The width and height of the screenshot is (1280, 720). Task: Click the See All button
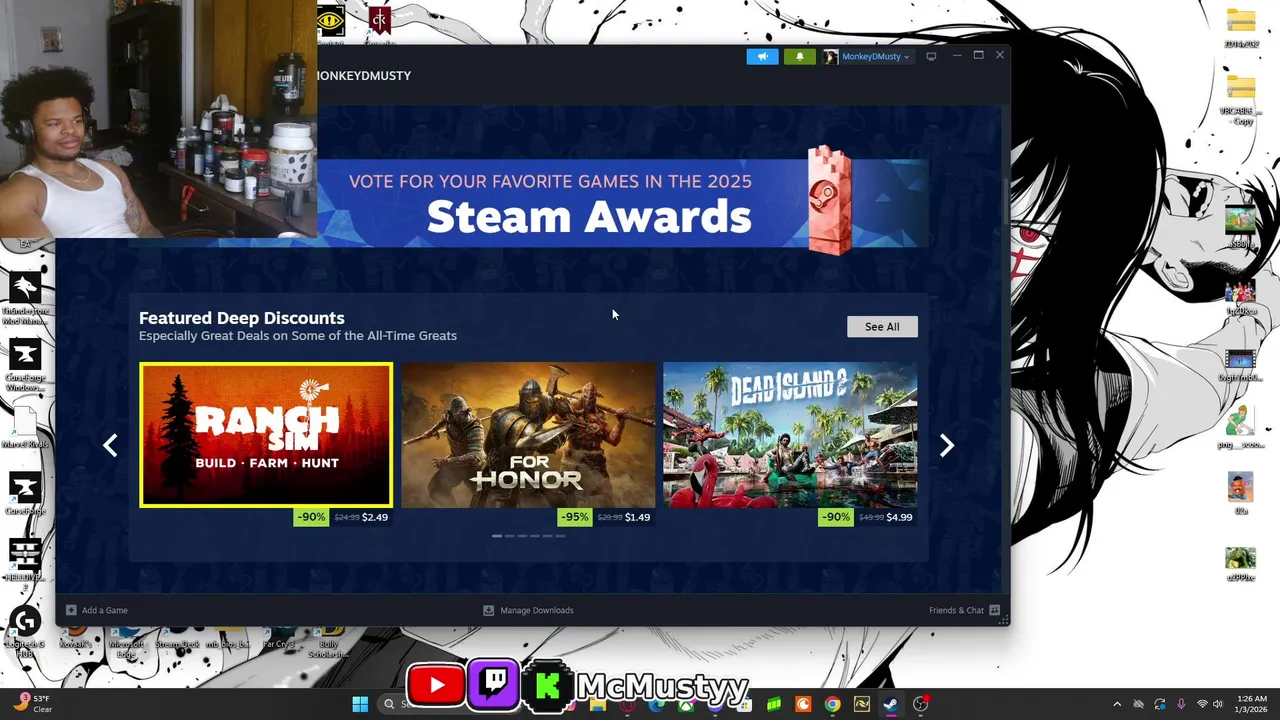(882, 327)
